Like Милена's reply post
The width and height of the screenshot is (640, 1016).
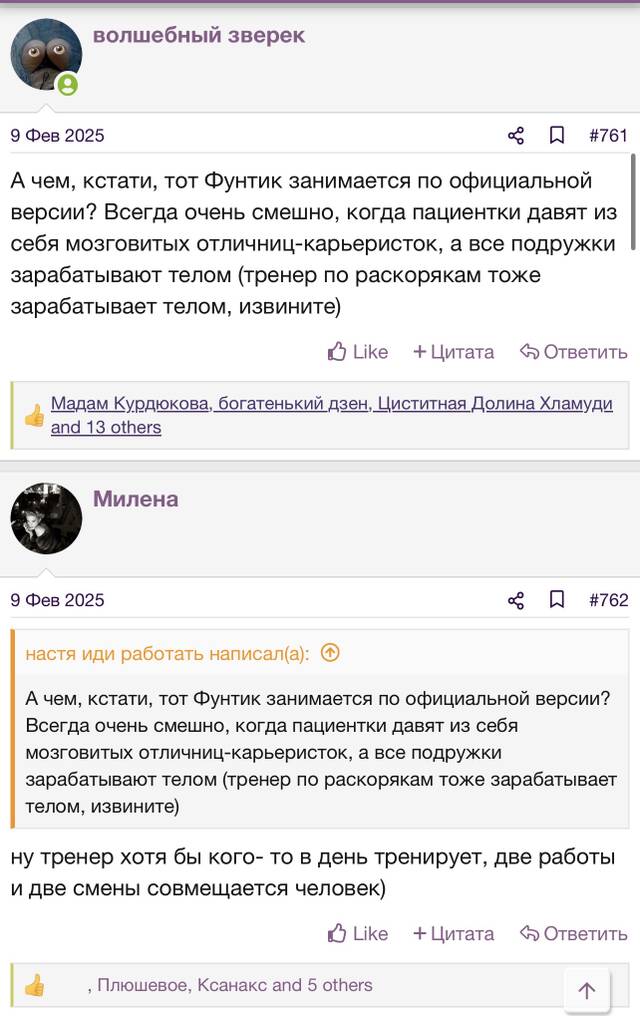click(358, 934)
